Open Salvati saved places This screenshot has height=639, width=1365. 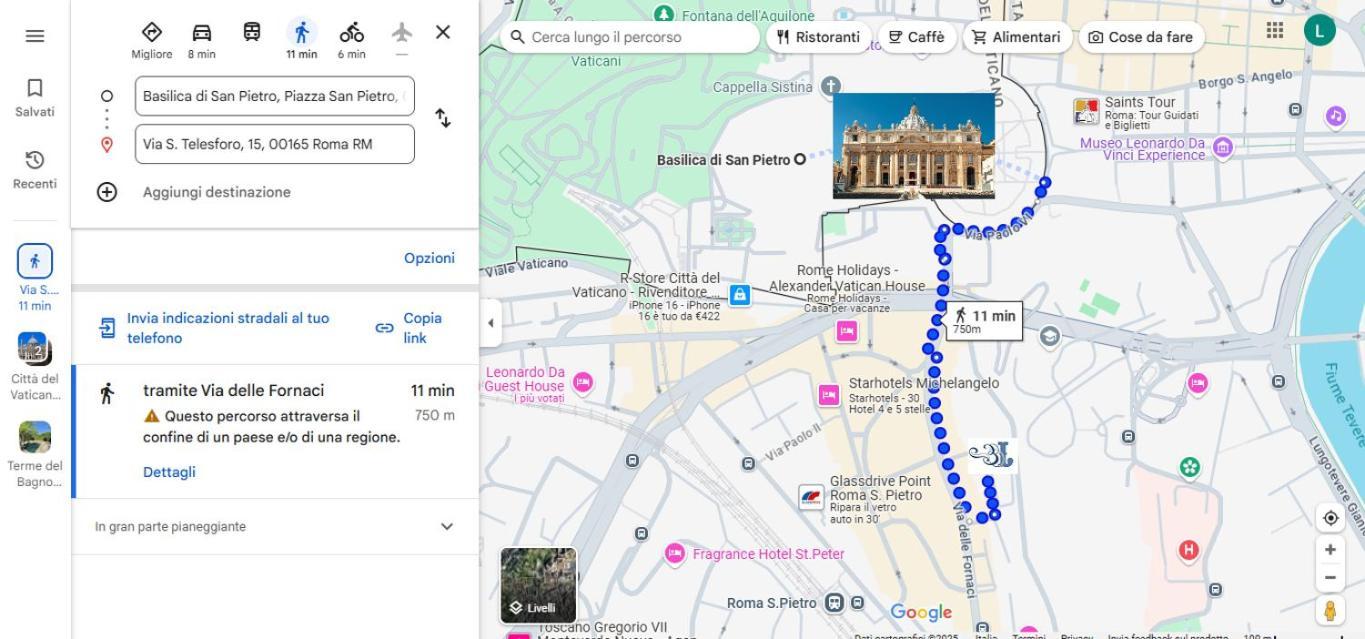click(x=35, y=99)
